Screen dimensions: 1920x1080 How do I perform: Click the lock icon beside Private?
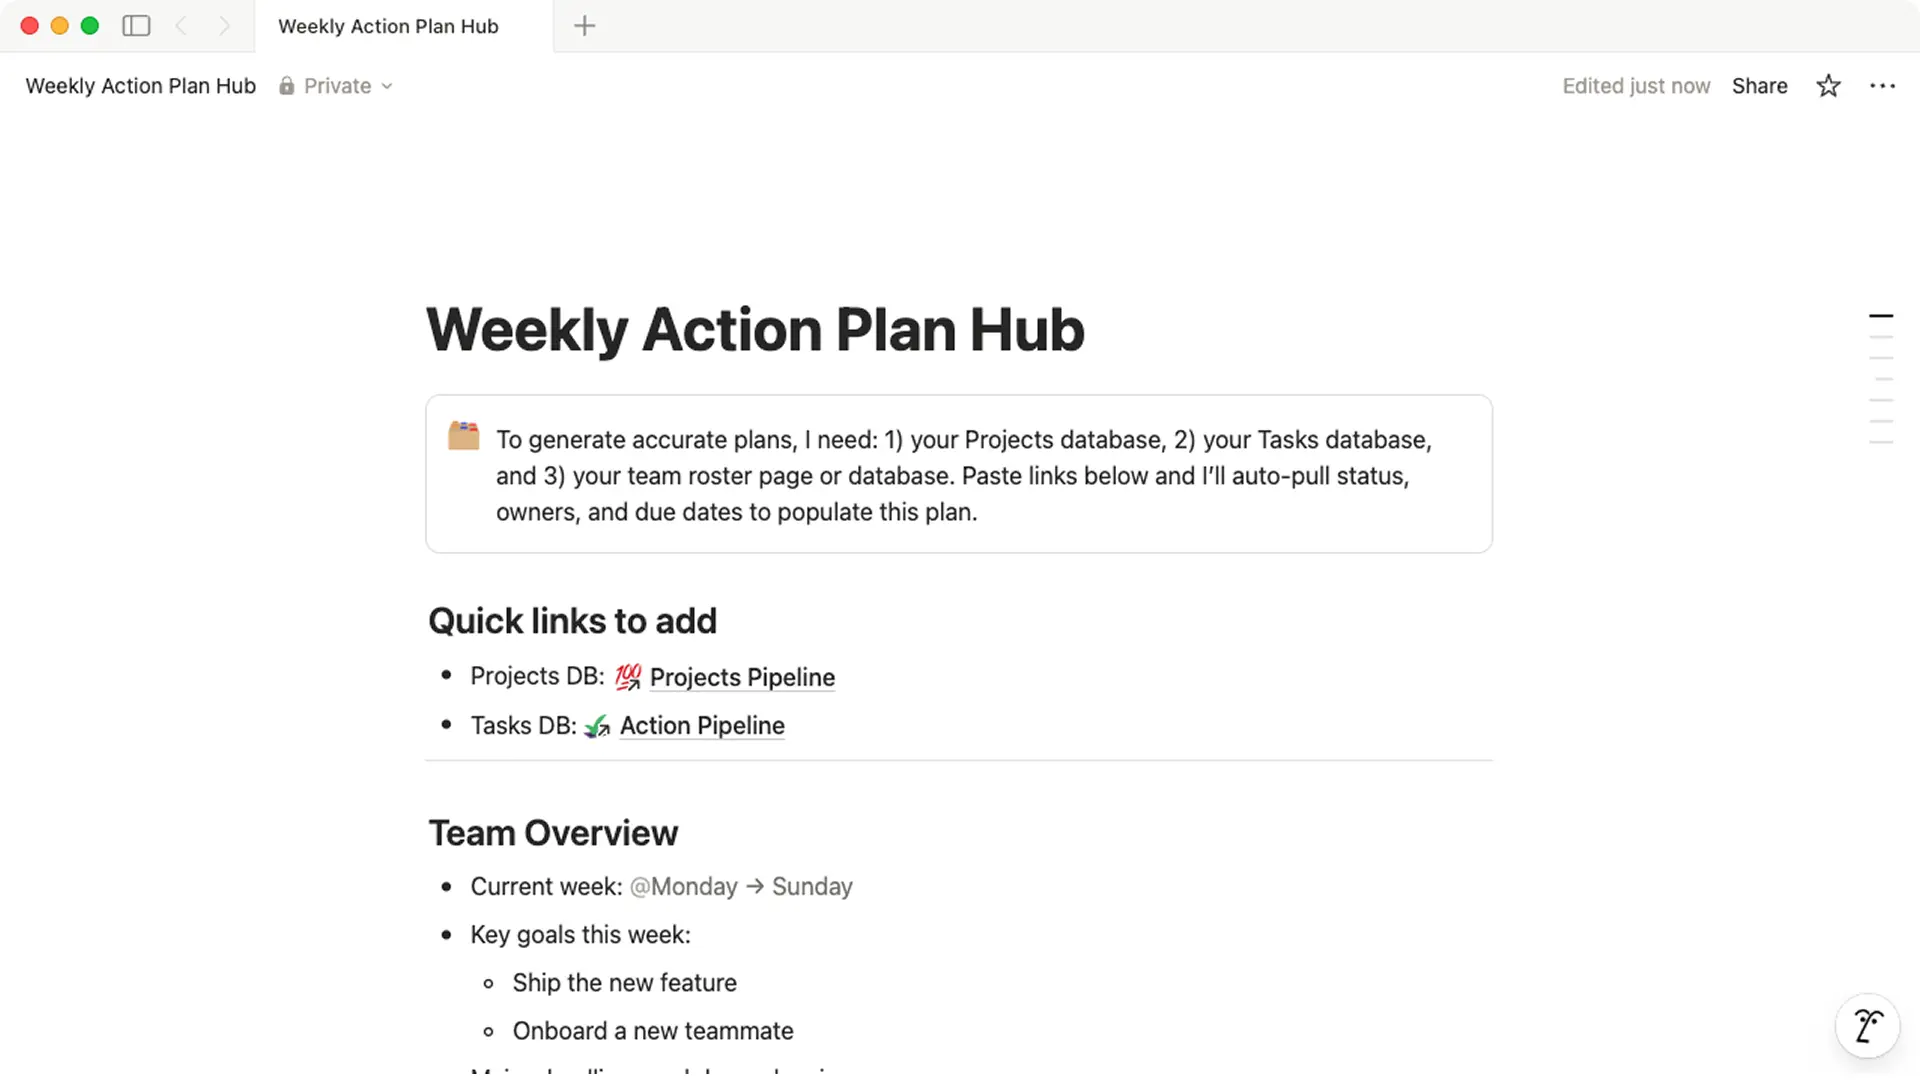tap(287, 86)
